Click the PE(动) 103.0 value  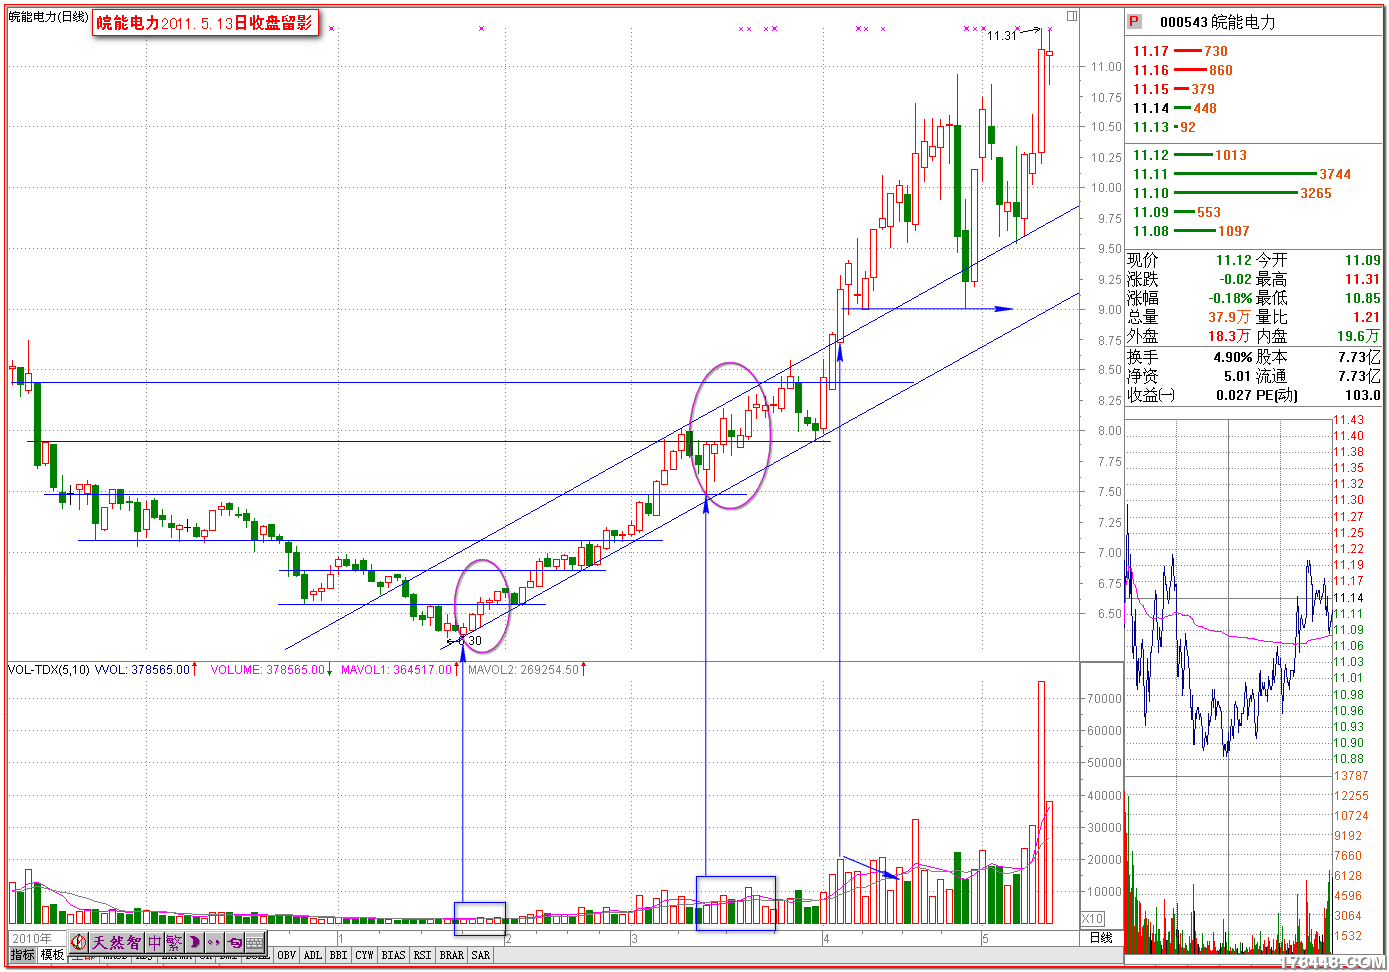[1362, 395]
